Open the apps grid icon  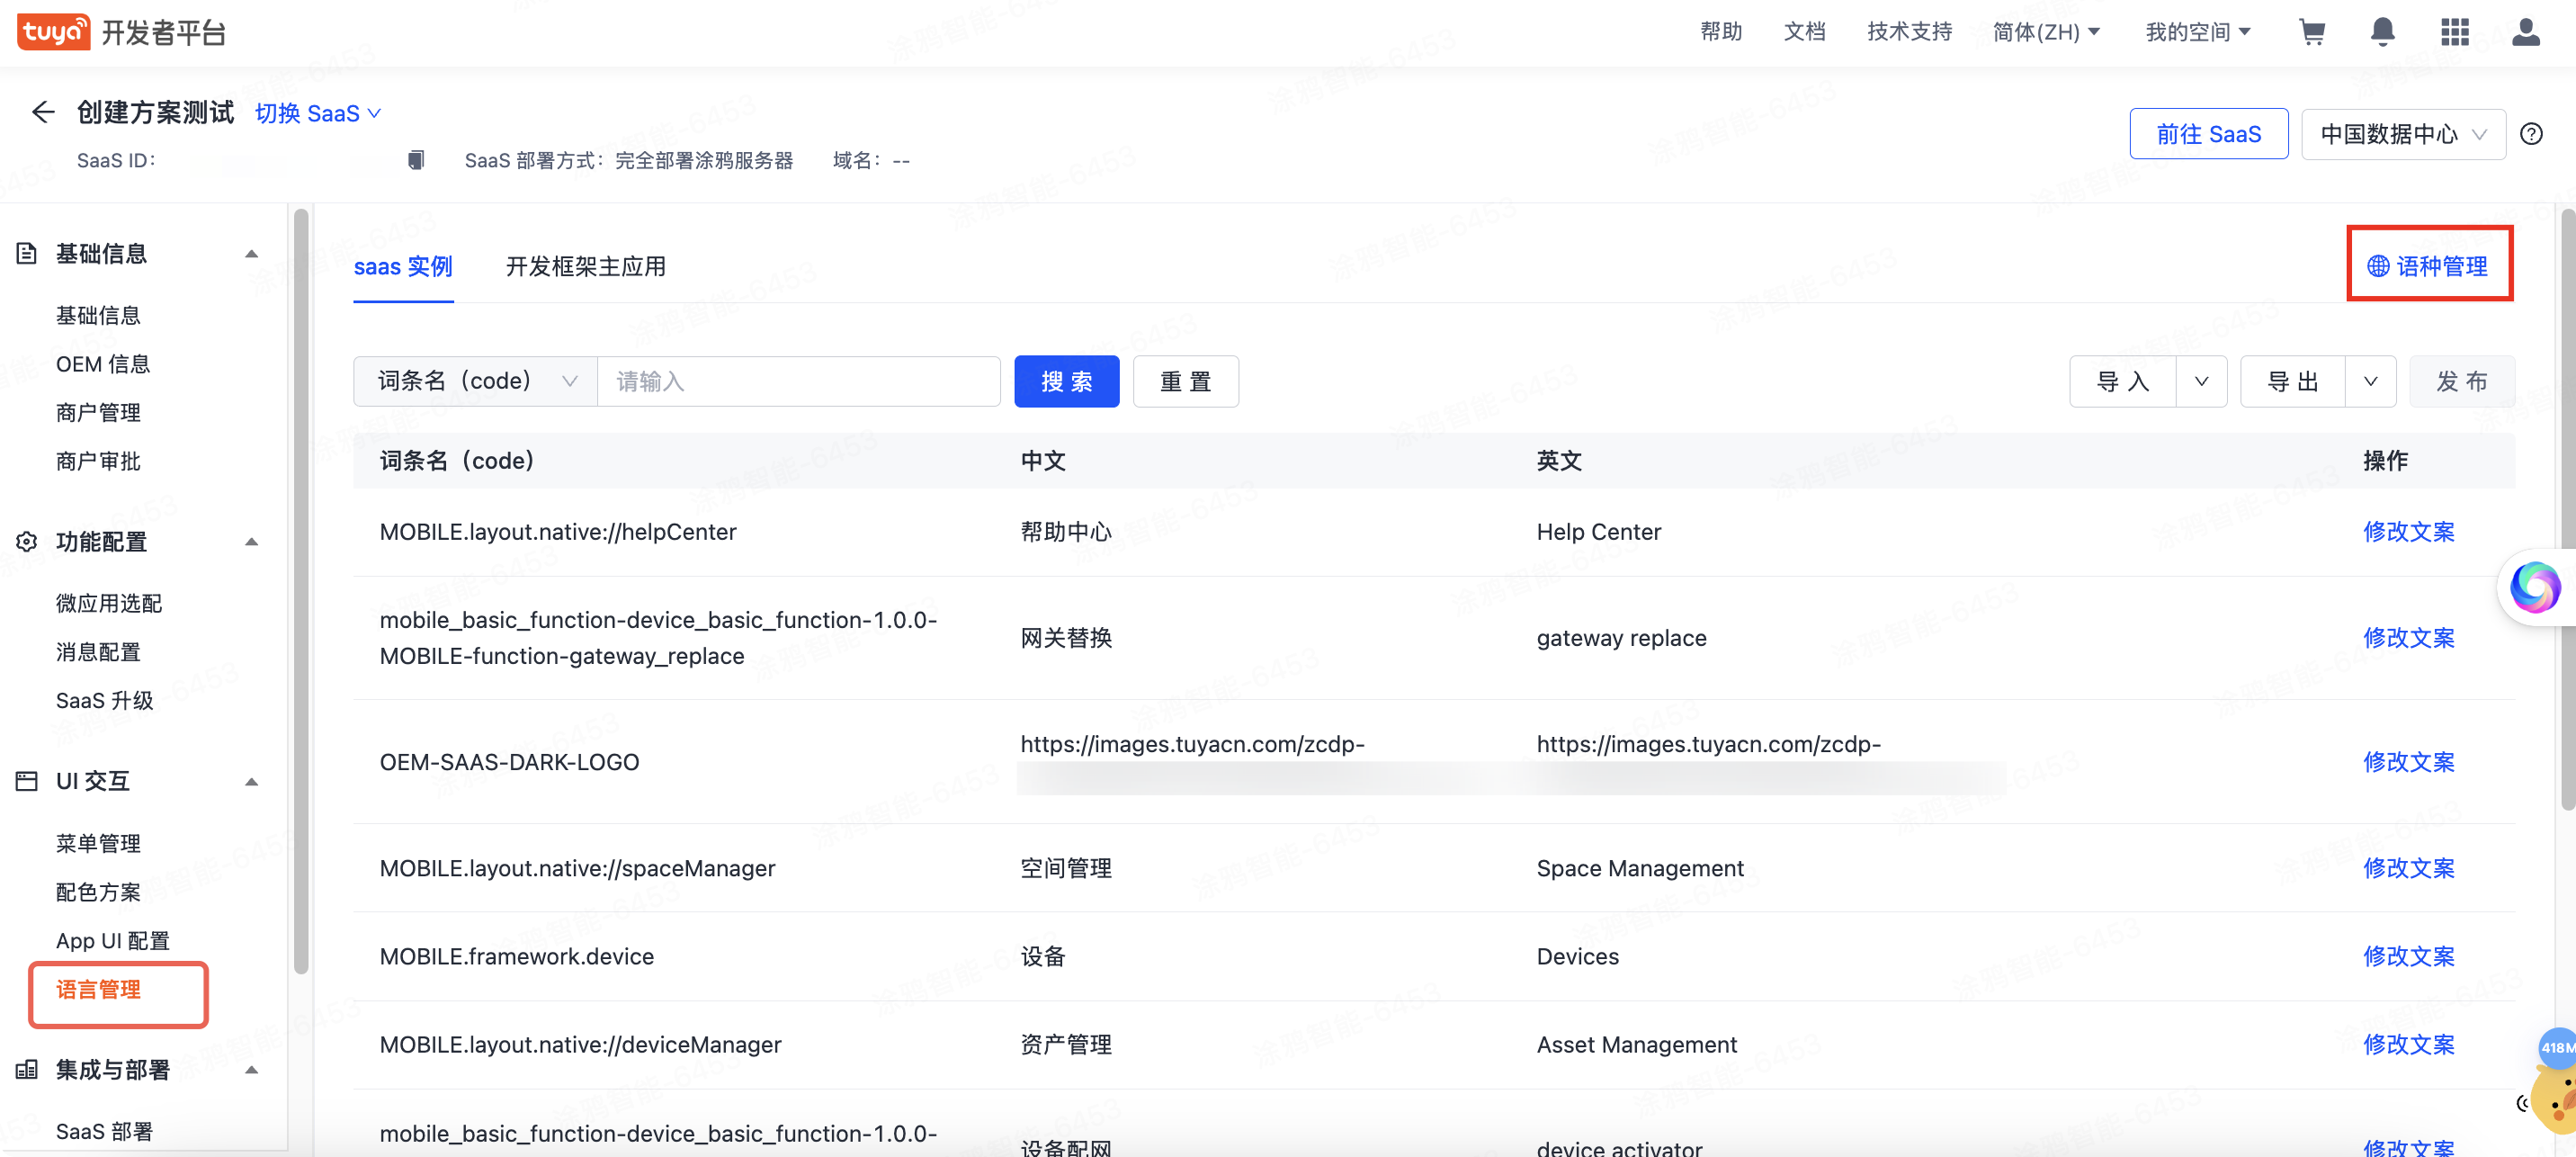coord(2454,32)
